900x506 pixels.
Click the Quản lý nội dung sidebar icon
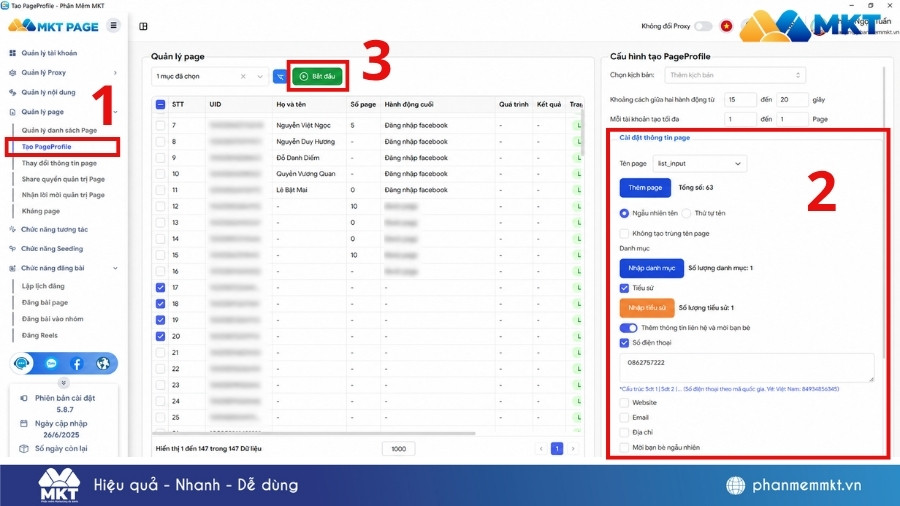(x=13, y=92)
